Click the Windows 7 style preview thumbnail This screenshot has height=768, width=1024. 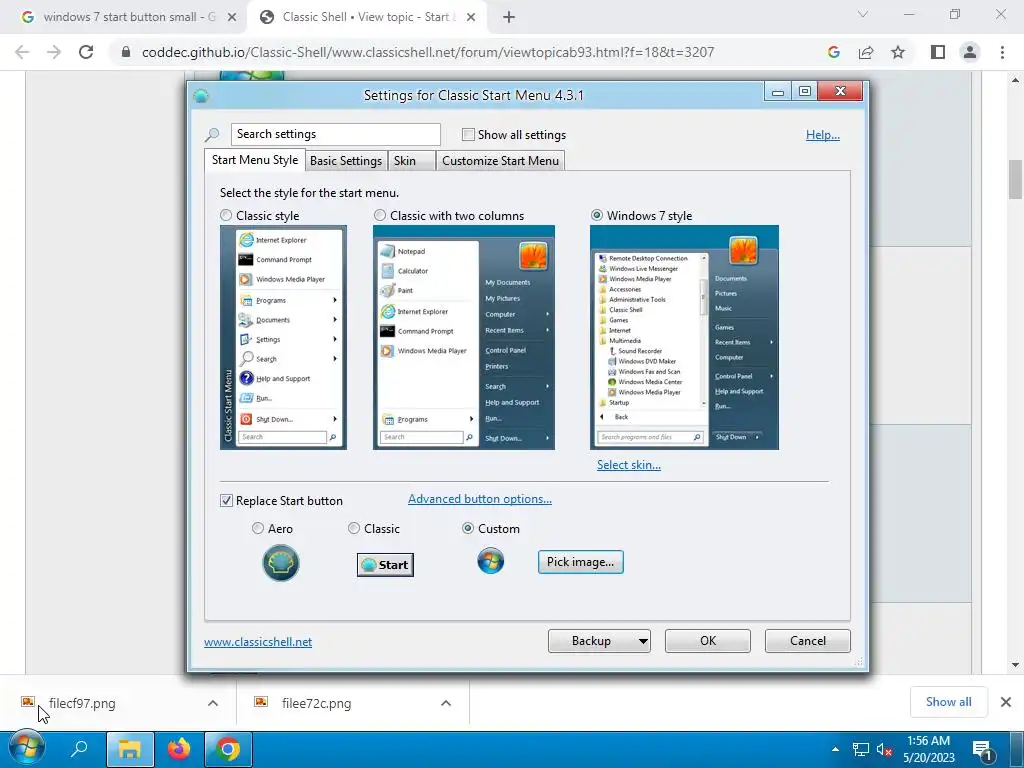pos(684,338)
